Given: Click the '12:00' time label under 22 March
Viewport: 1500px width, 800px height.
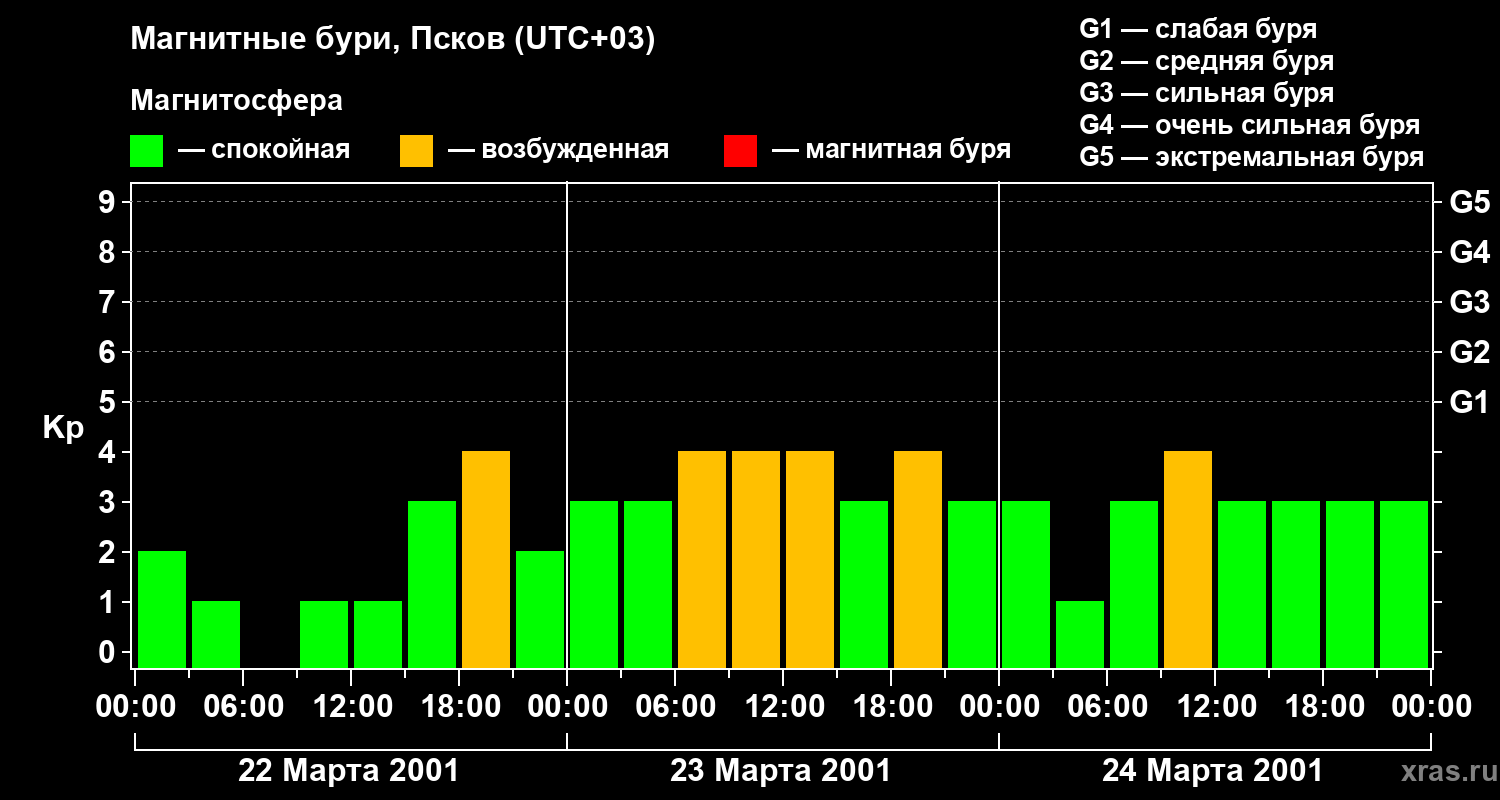Looking at the screenshot, I should pos(351,707).
